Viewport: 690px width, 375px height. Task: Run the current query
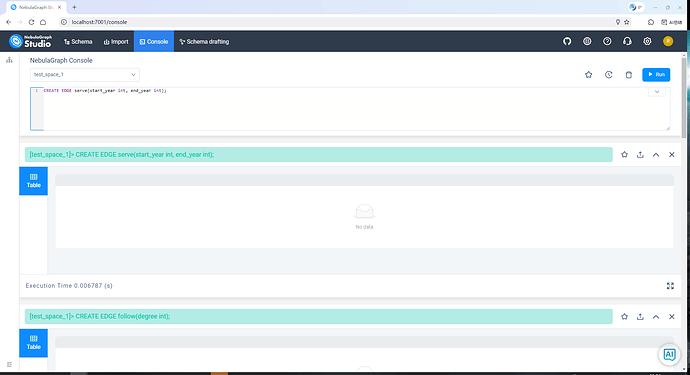coord(656,75)
